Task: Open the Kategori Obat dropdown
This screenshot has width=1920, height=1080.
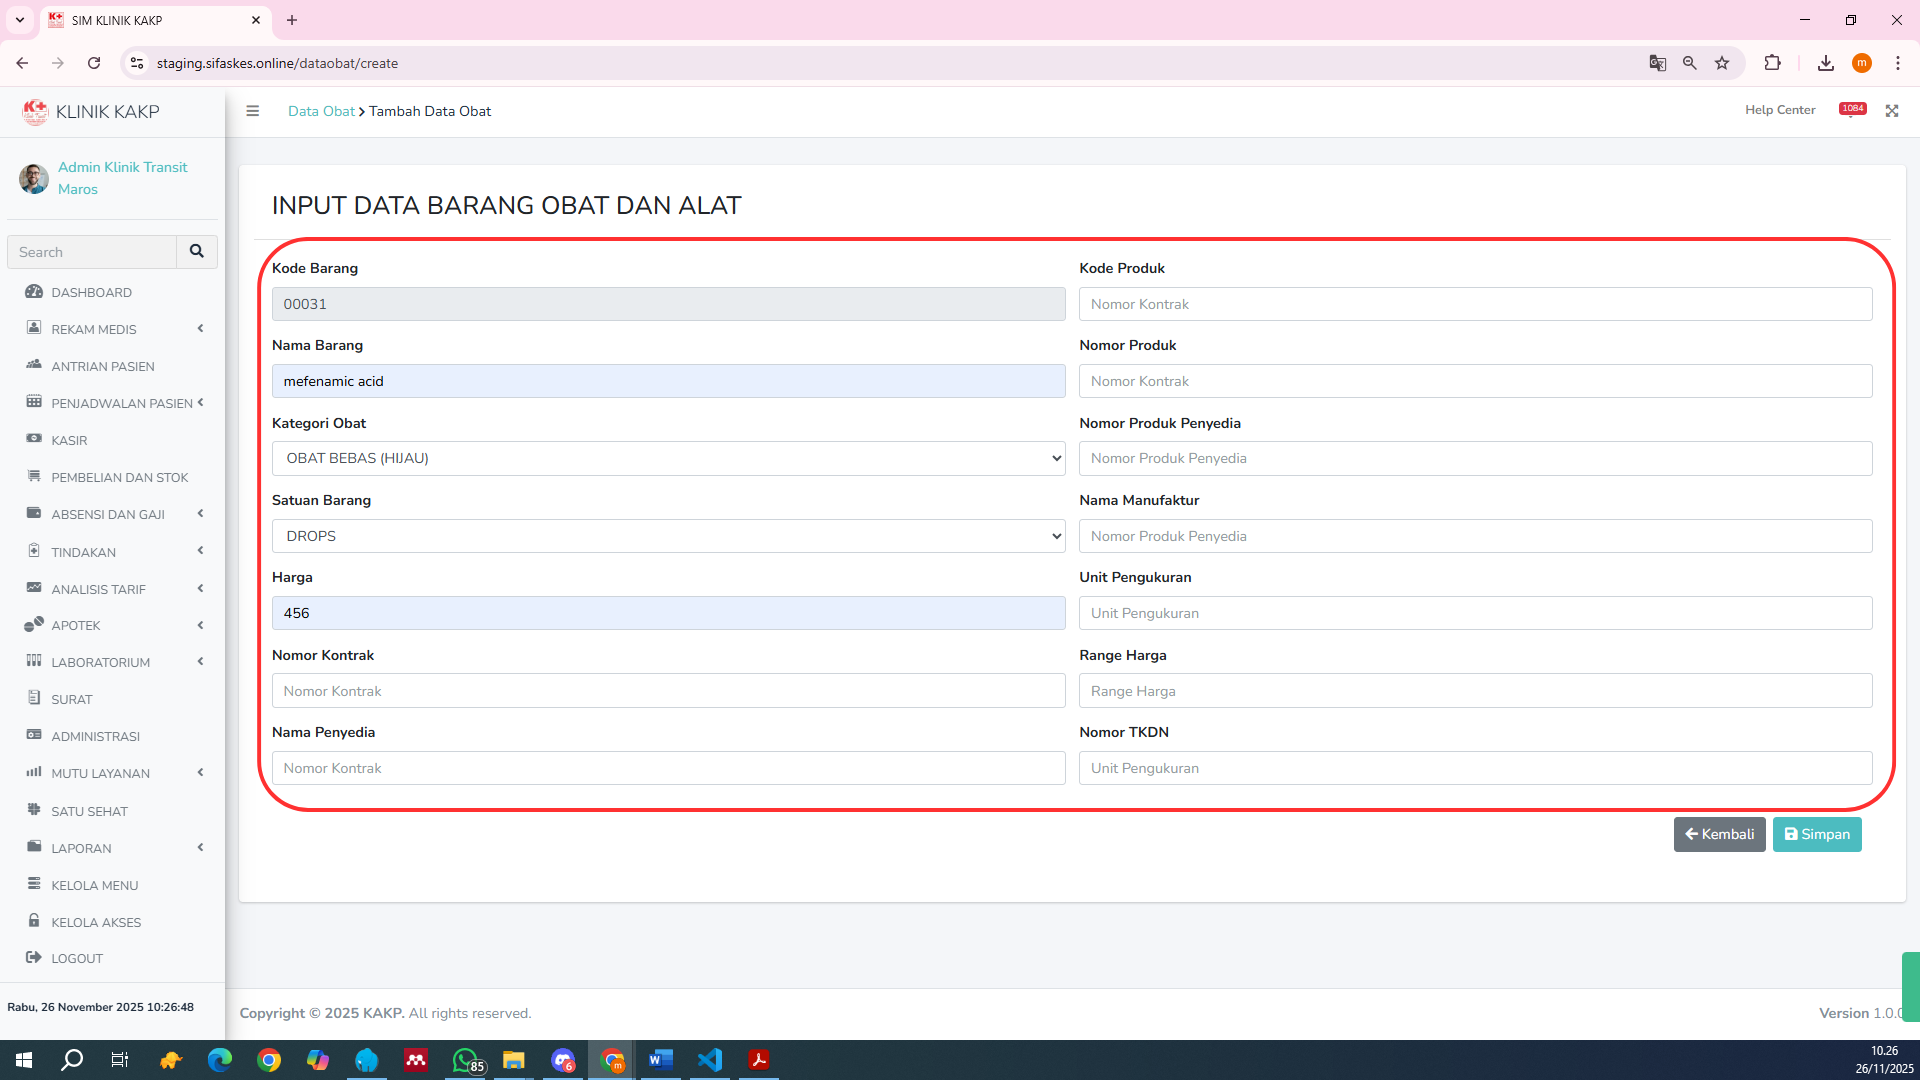Action: [668, 458]
